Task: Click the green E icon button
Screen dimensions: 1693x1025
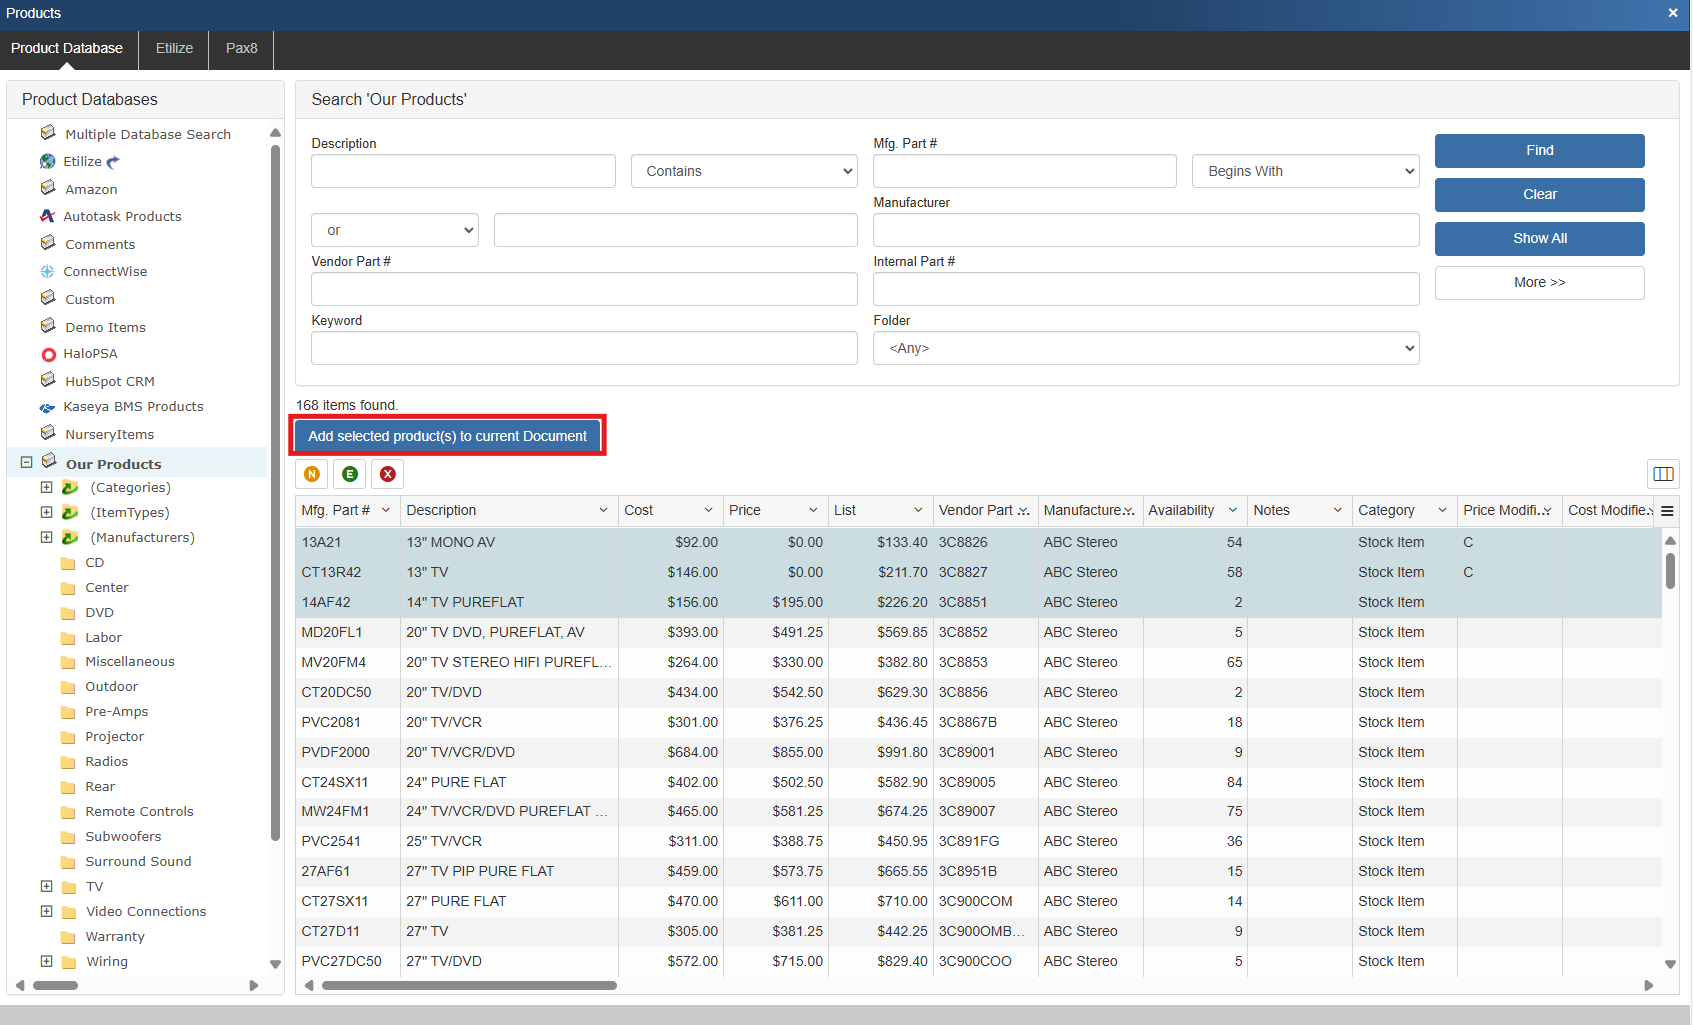Action: tap(350, 474)
